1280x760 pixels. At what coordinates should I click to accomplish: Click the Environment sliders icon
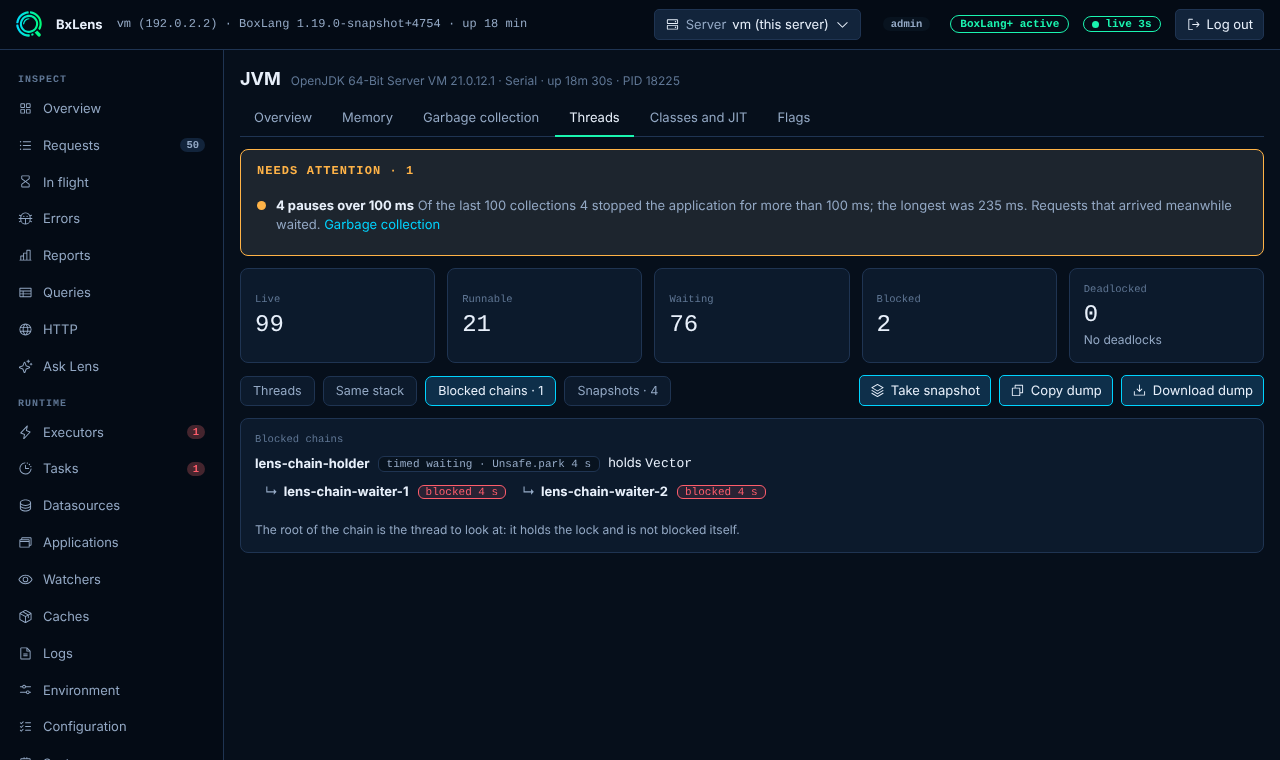click(x=26, y=690)
